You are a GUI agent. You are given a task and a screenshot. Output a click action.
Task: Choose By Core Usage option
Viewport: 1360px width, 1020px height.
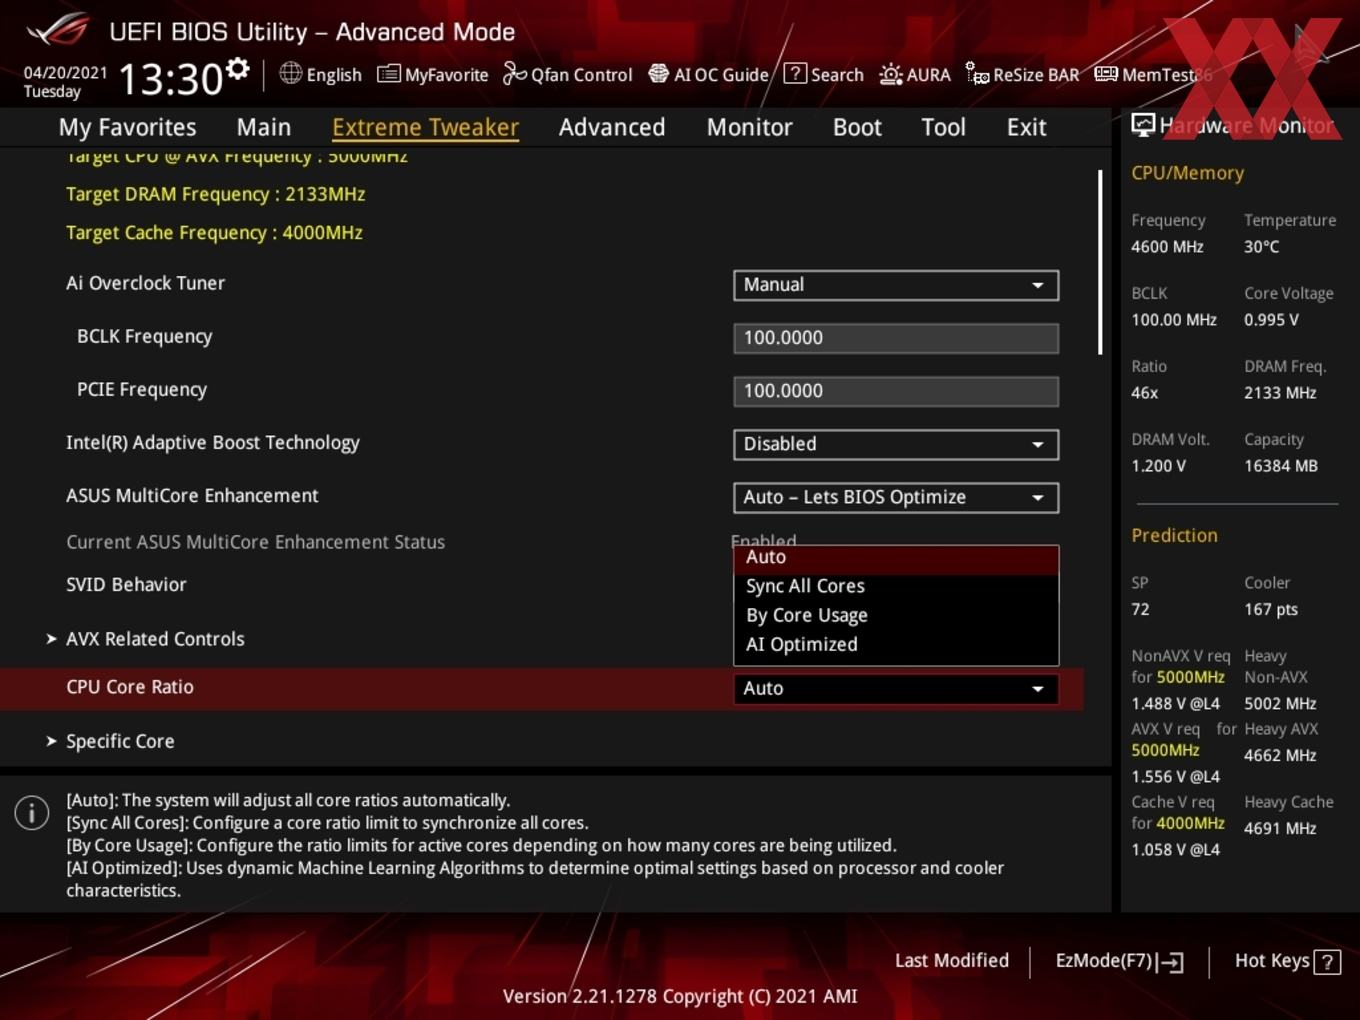pyautogui.click(x=895, y=615)
